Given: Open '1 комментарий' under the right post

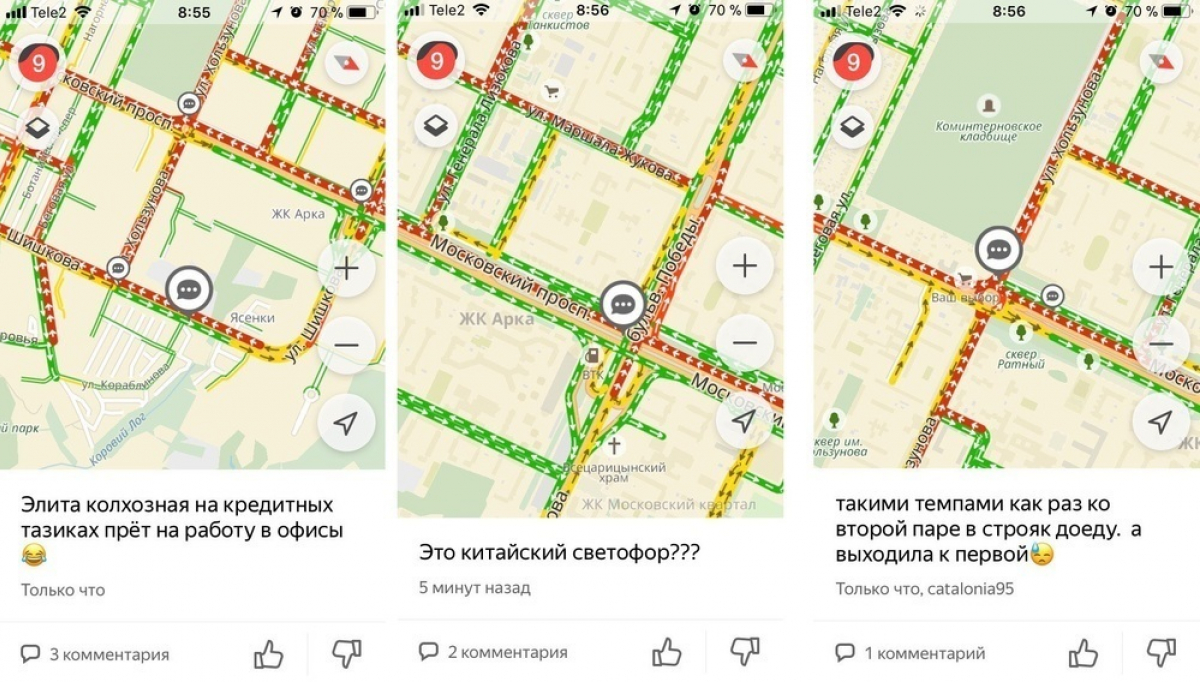Looking at the screenshot, I should click(x=910, y=654).
